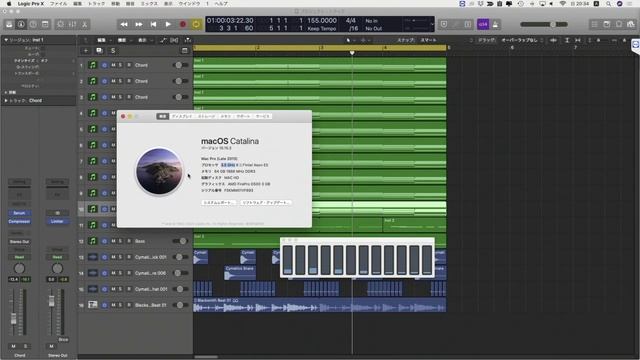Show automation icon in tracks menu bar
The image size is (640, 360).
click(x=163, y=40)
